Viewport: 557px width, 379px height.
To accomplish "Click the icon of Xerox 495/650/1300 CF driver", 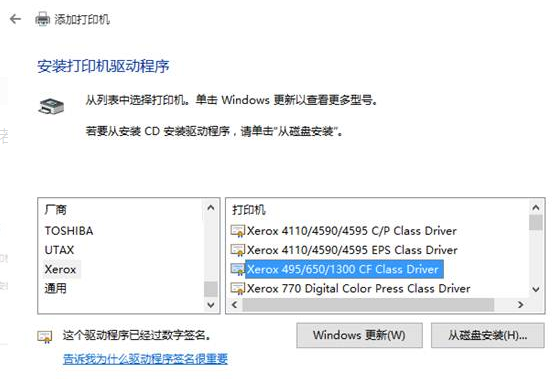I will point(238,269).
